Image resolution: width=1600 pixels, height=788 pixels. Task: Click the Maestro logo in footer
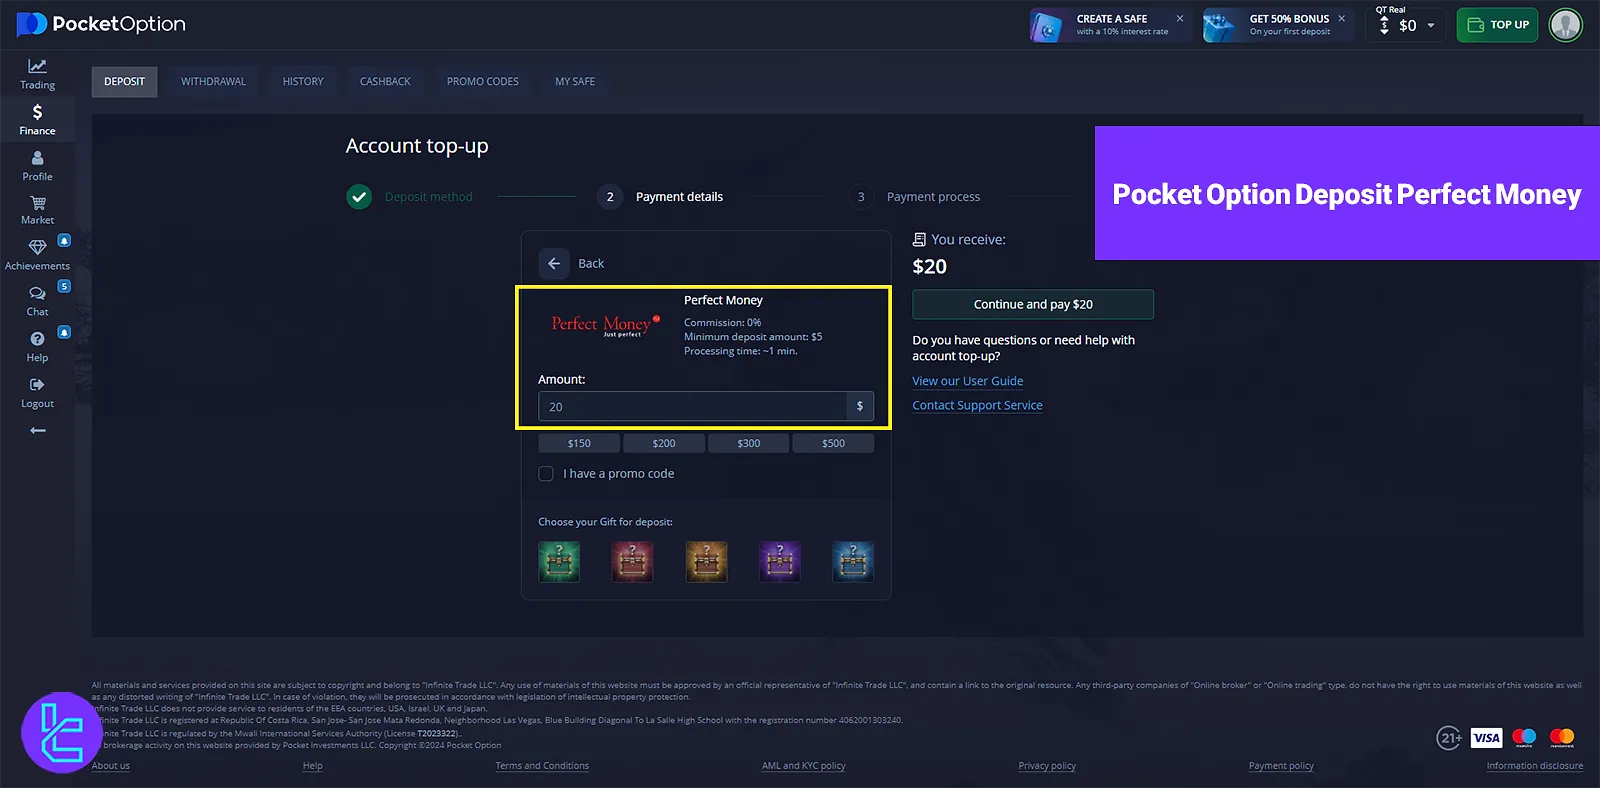[x=1524, y=738]
